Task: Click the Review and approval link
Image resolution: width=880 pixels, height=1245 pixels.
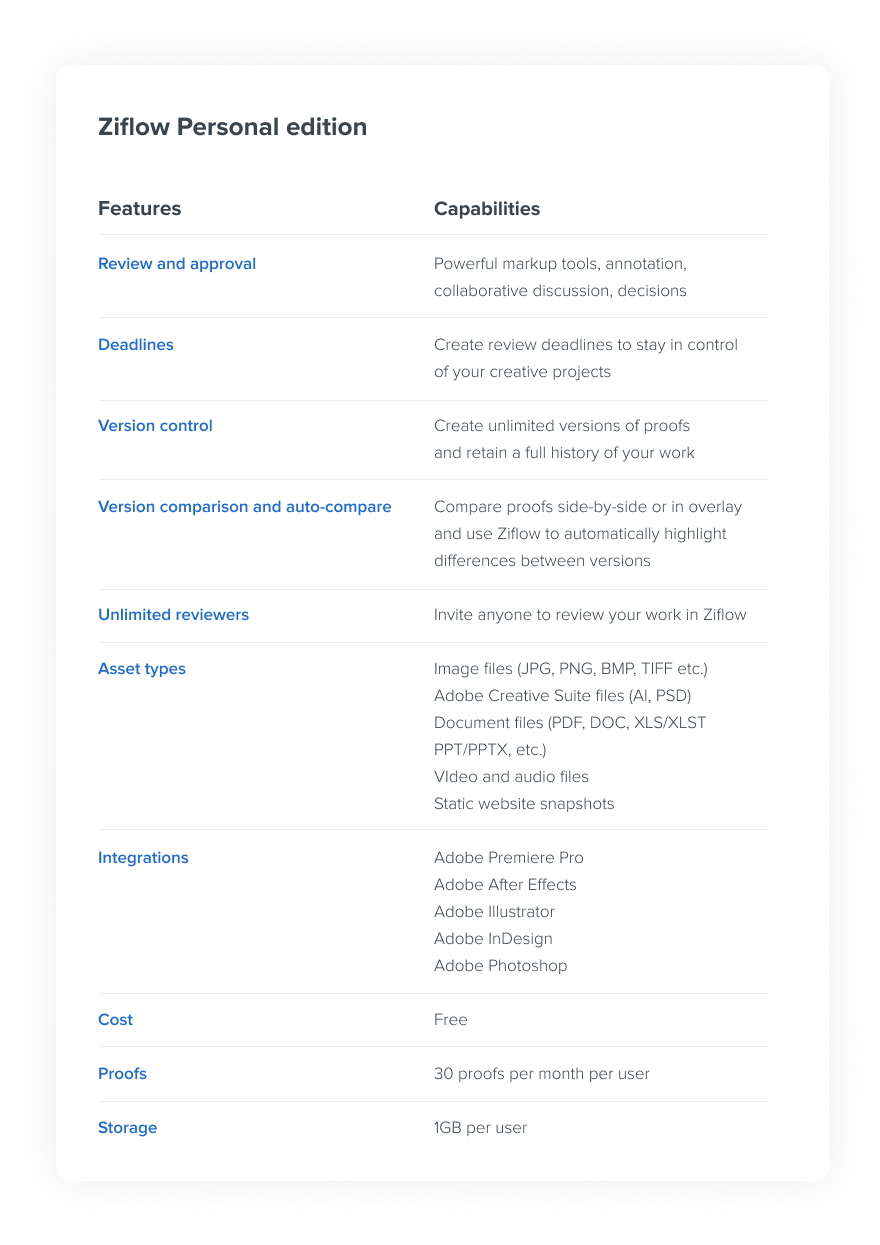Action: 177,264
